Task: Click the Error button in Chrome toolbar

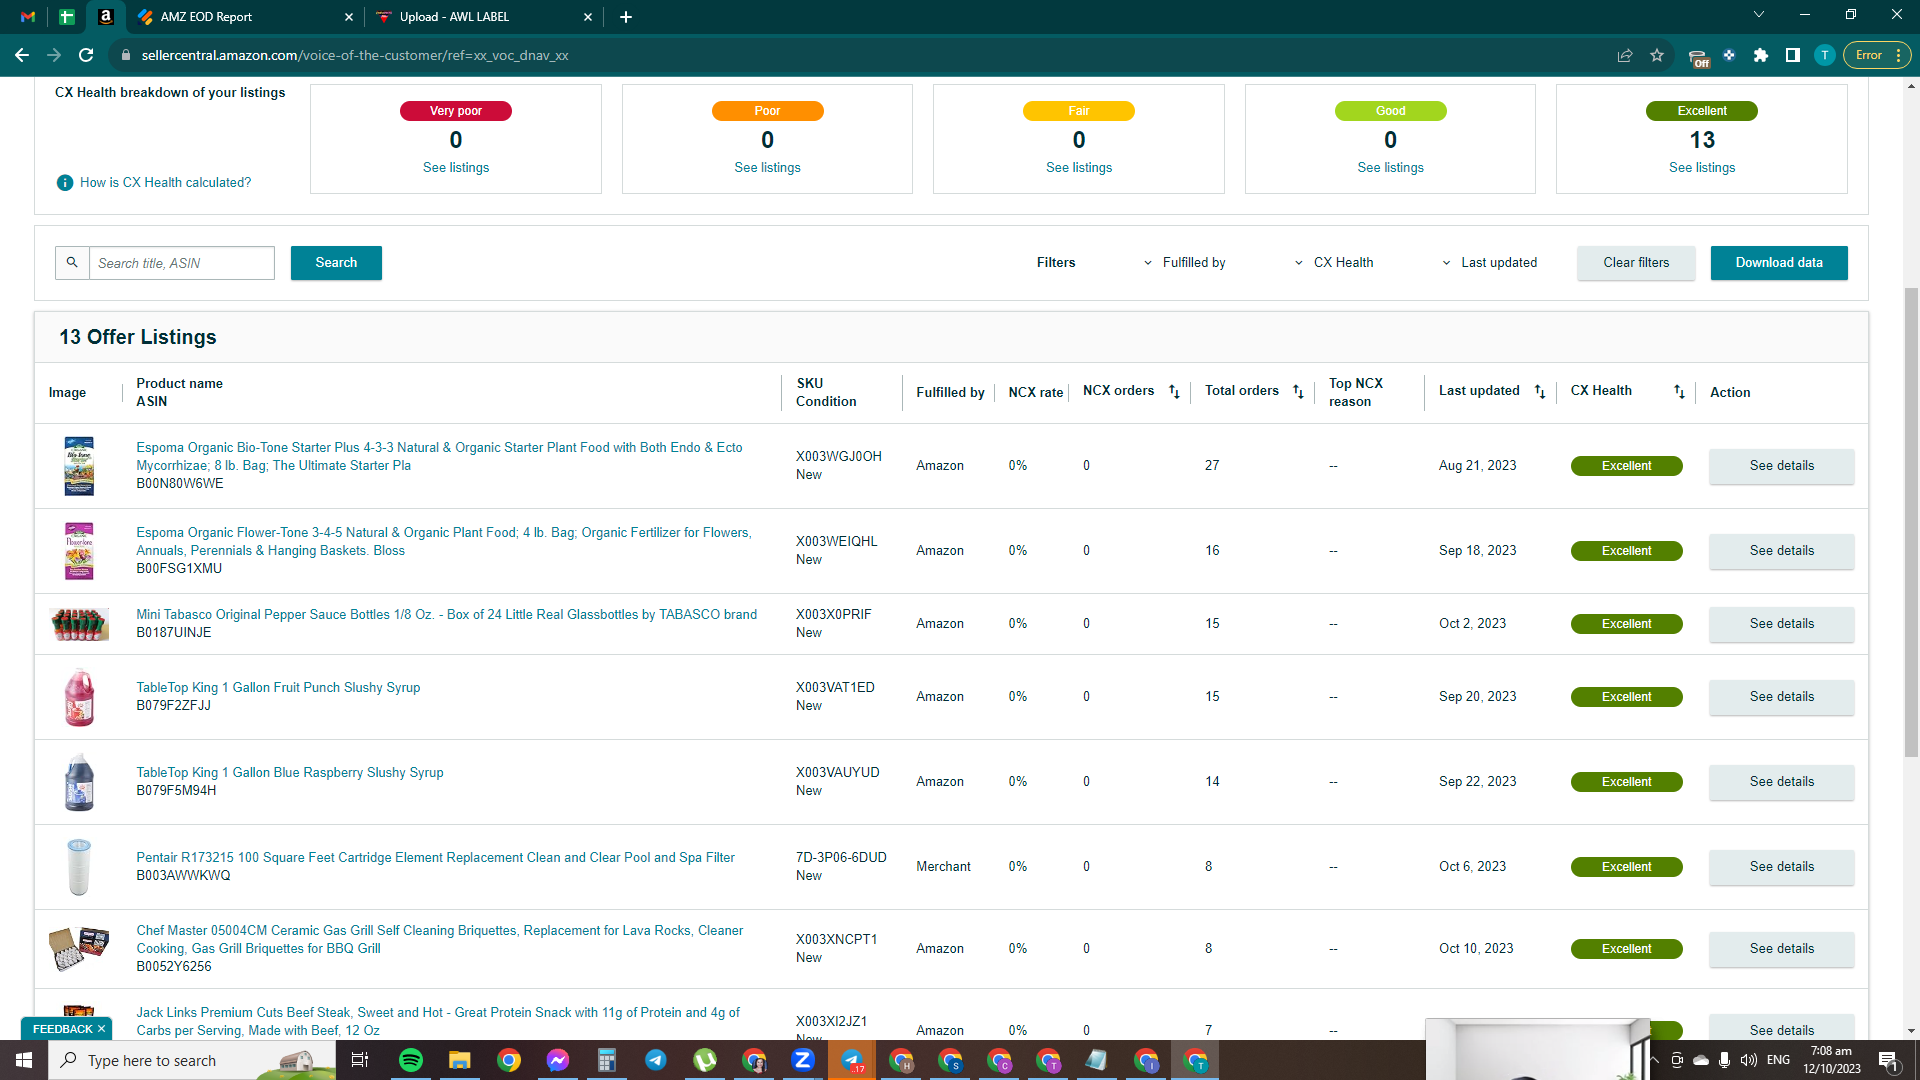Action: click(x=1877, y=55)
